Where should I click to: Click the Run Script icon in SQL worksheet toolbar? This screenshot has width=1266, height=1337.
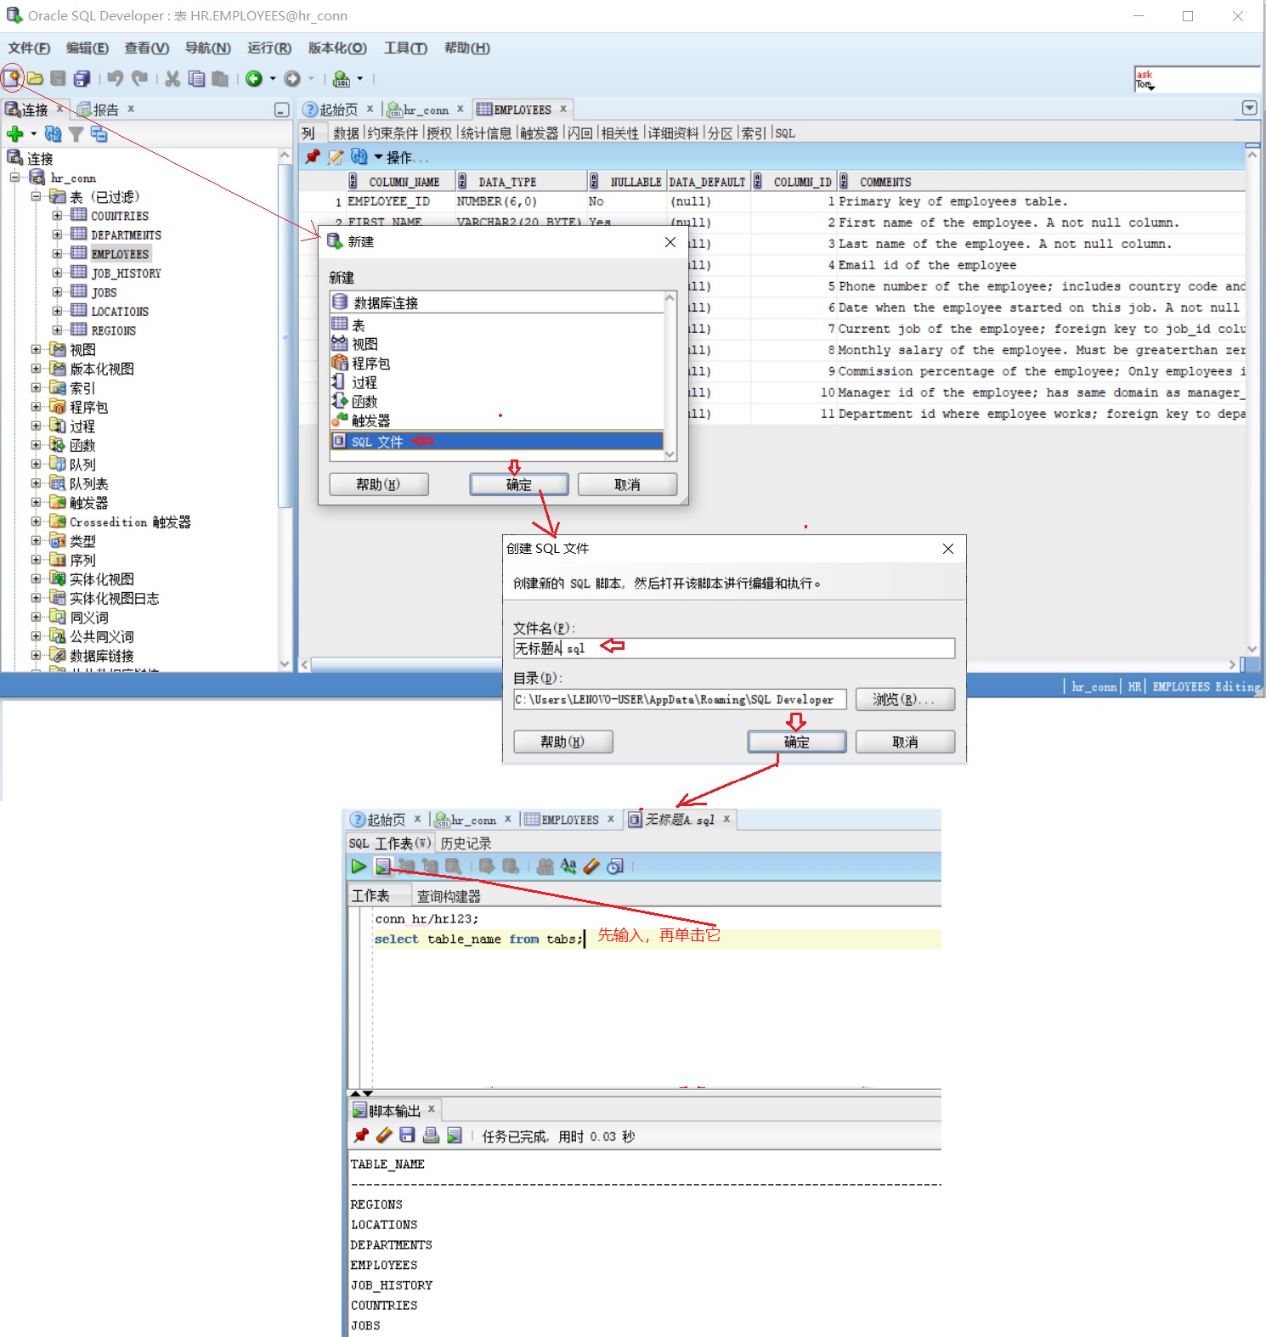(382, 866)
